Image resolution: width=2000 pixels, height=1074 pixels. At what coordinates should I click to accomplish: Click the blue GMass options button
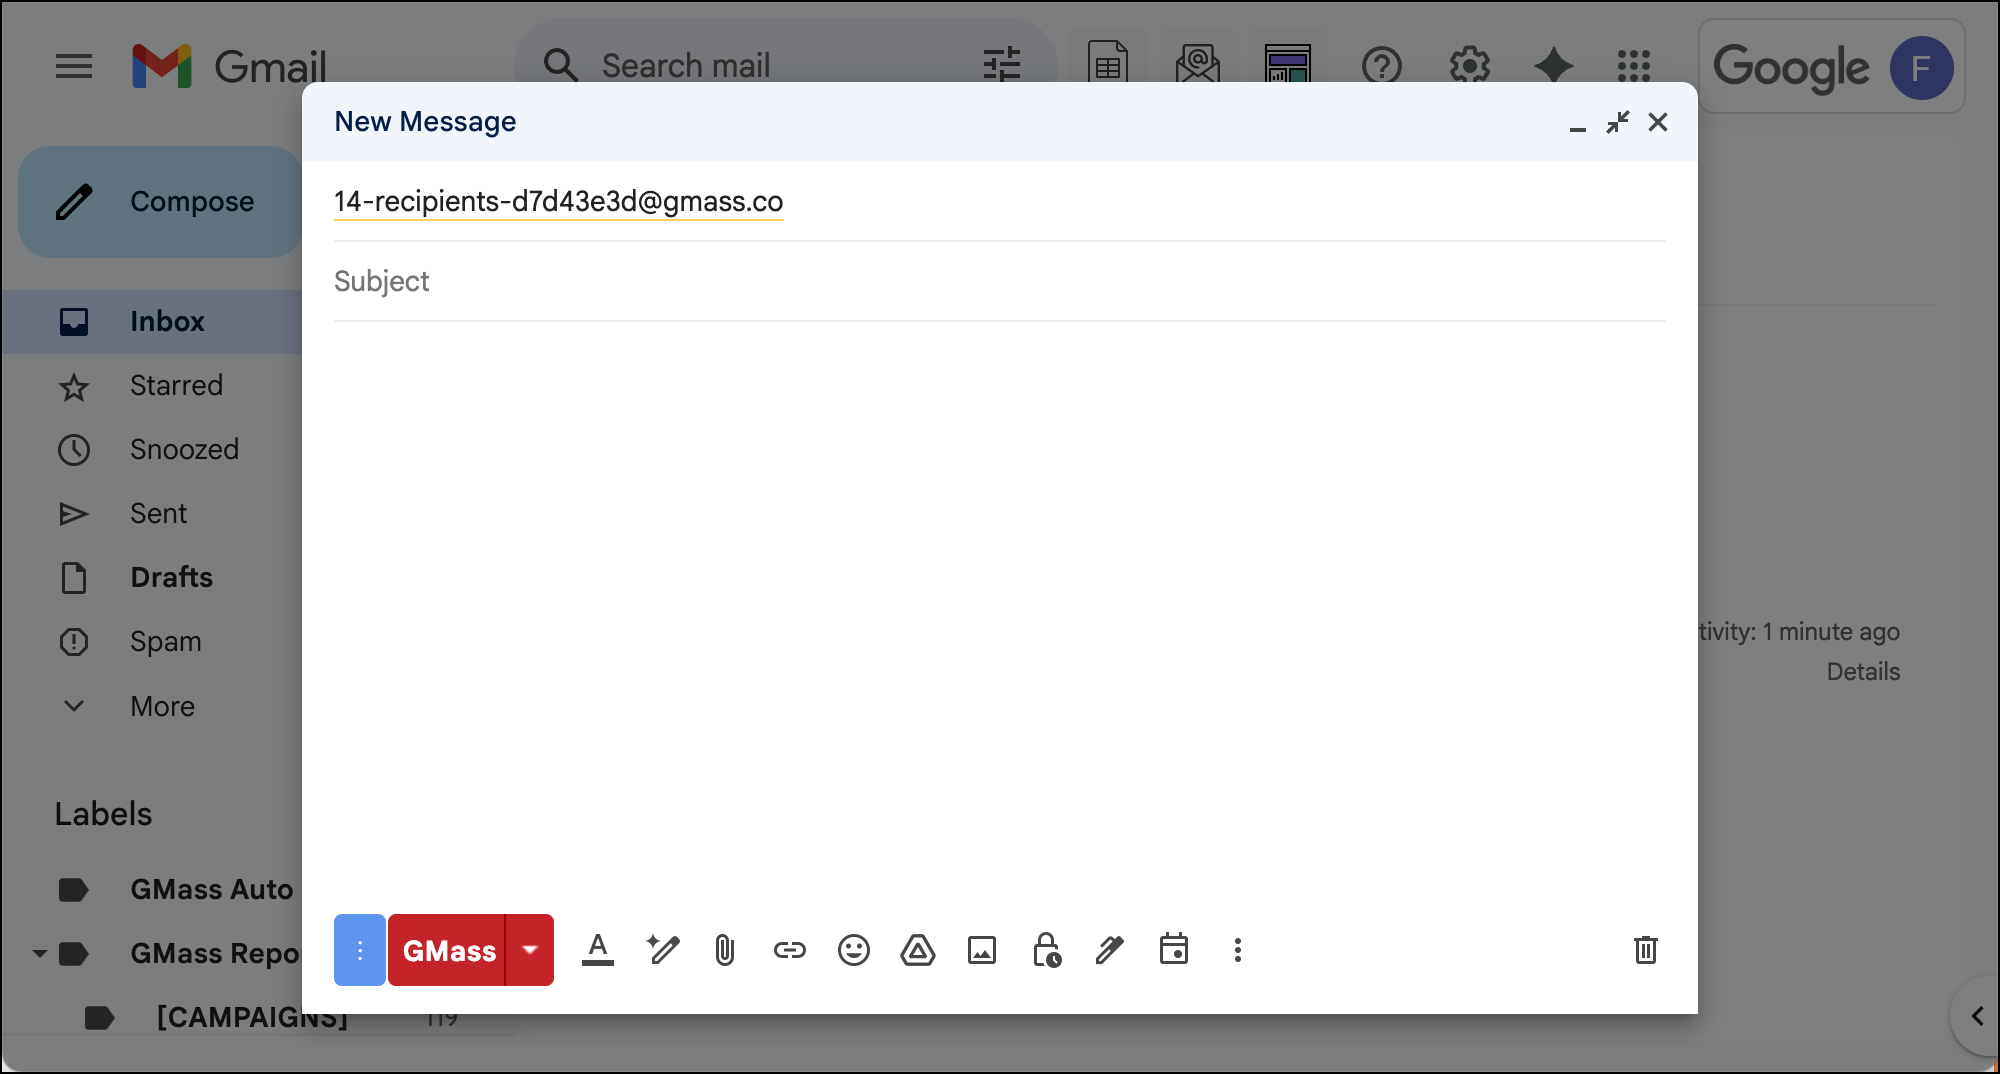360,950
